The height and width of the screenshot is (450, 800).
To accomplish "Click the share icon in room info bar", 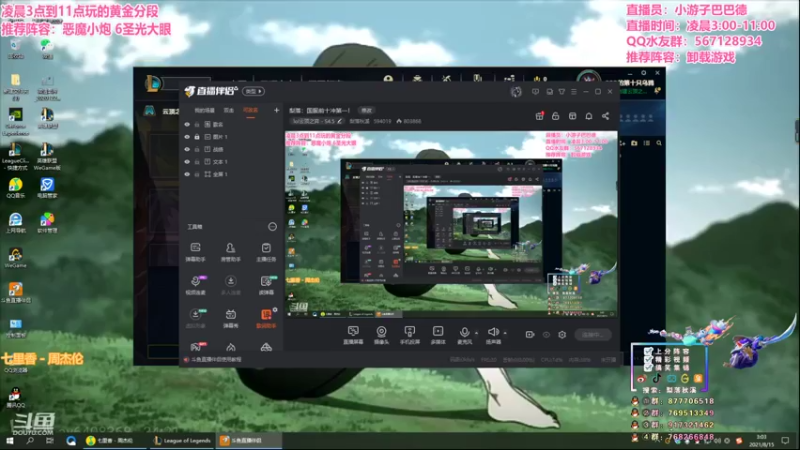I will click(606, 116).
